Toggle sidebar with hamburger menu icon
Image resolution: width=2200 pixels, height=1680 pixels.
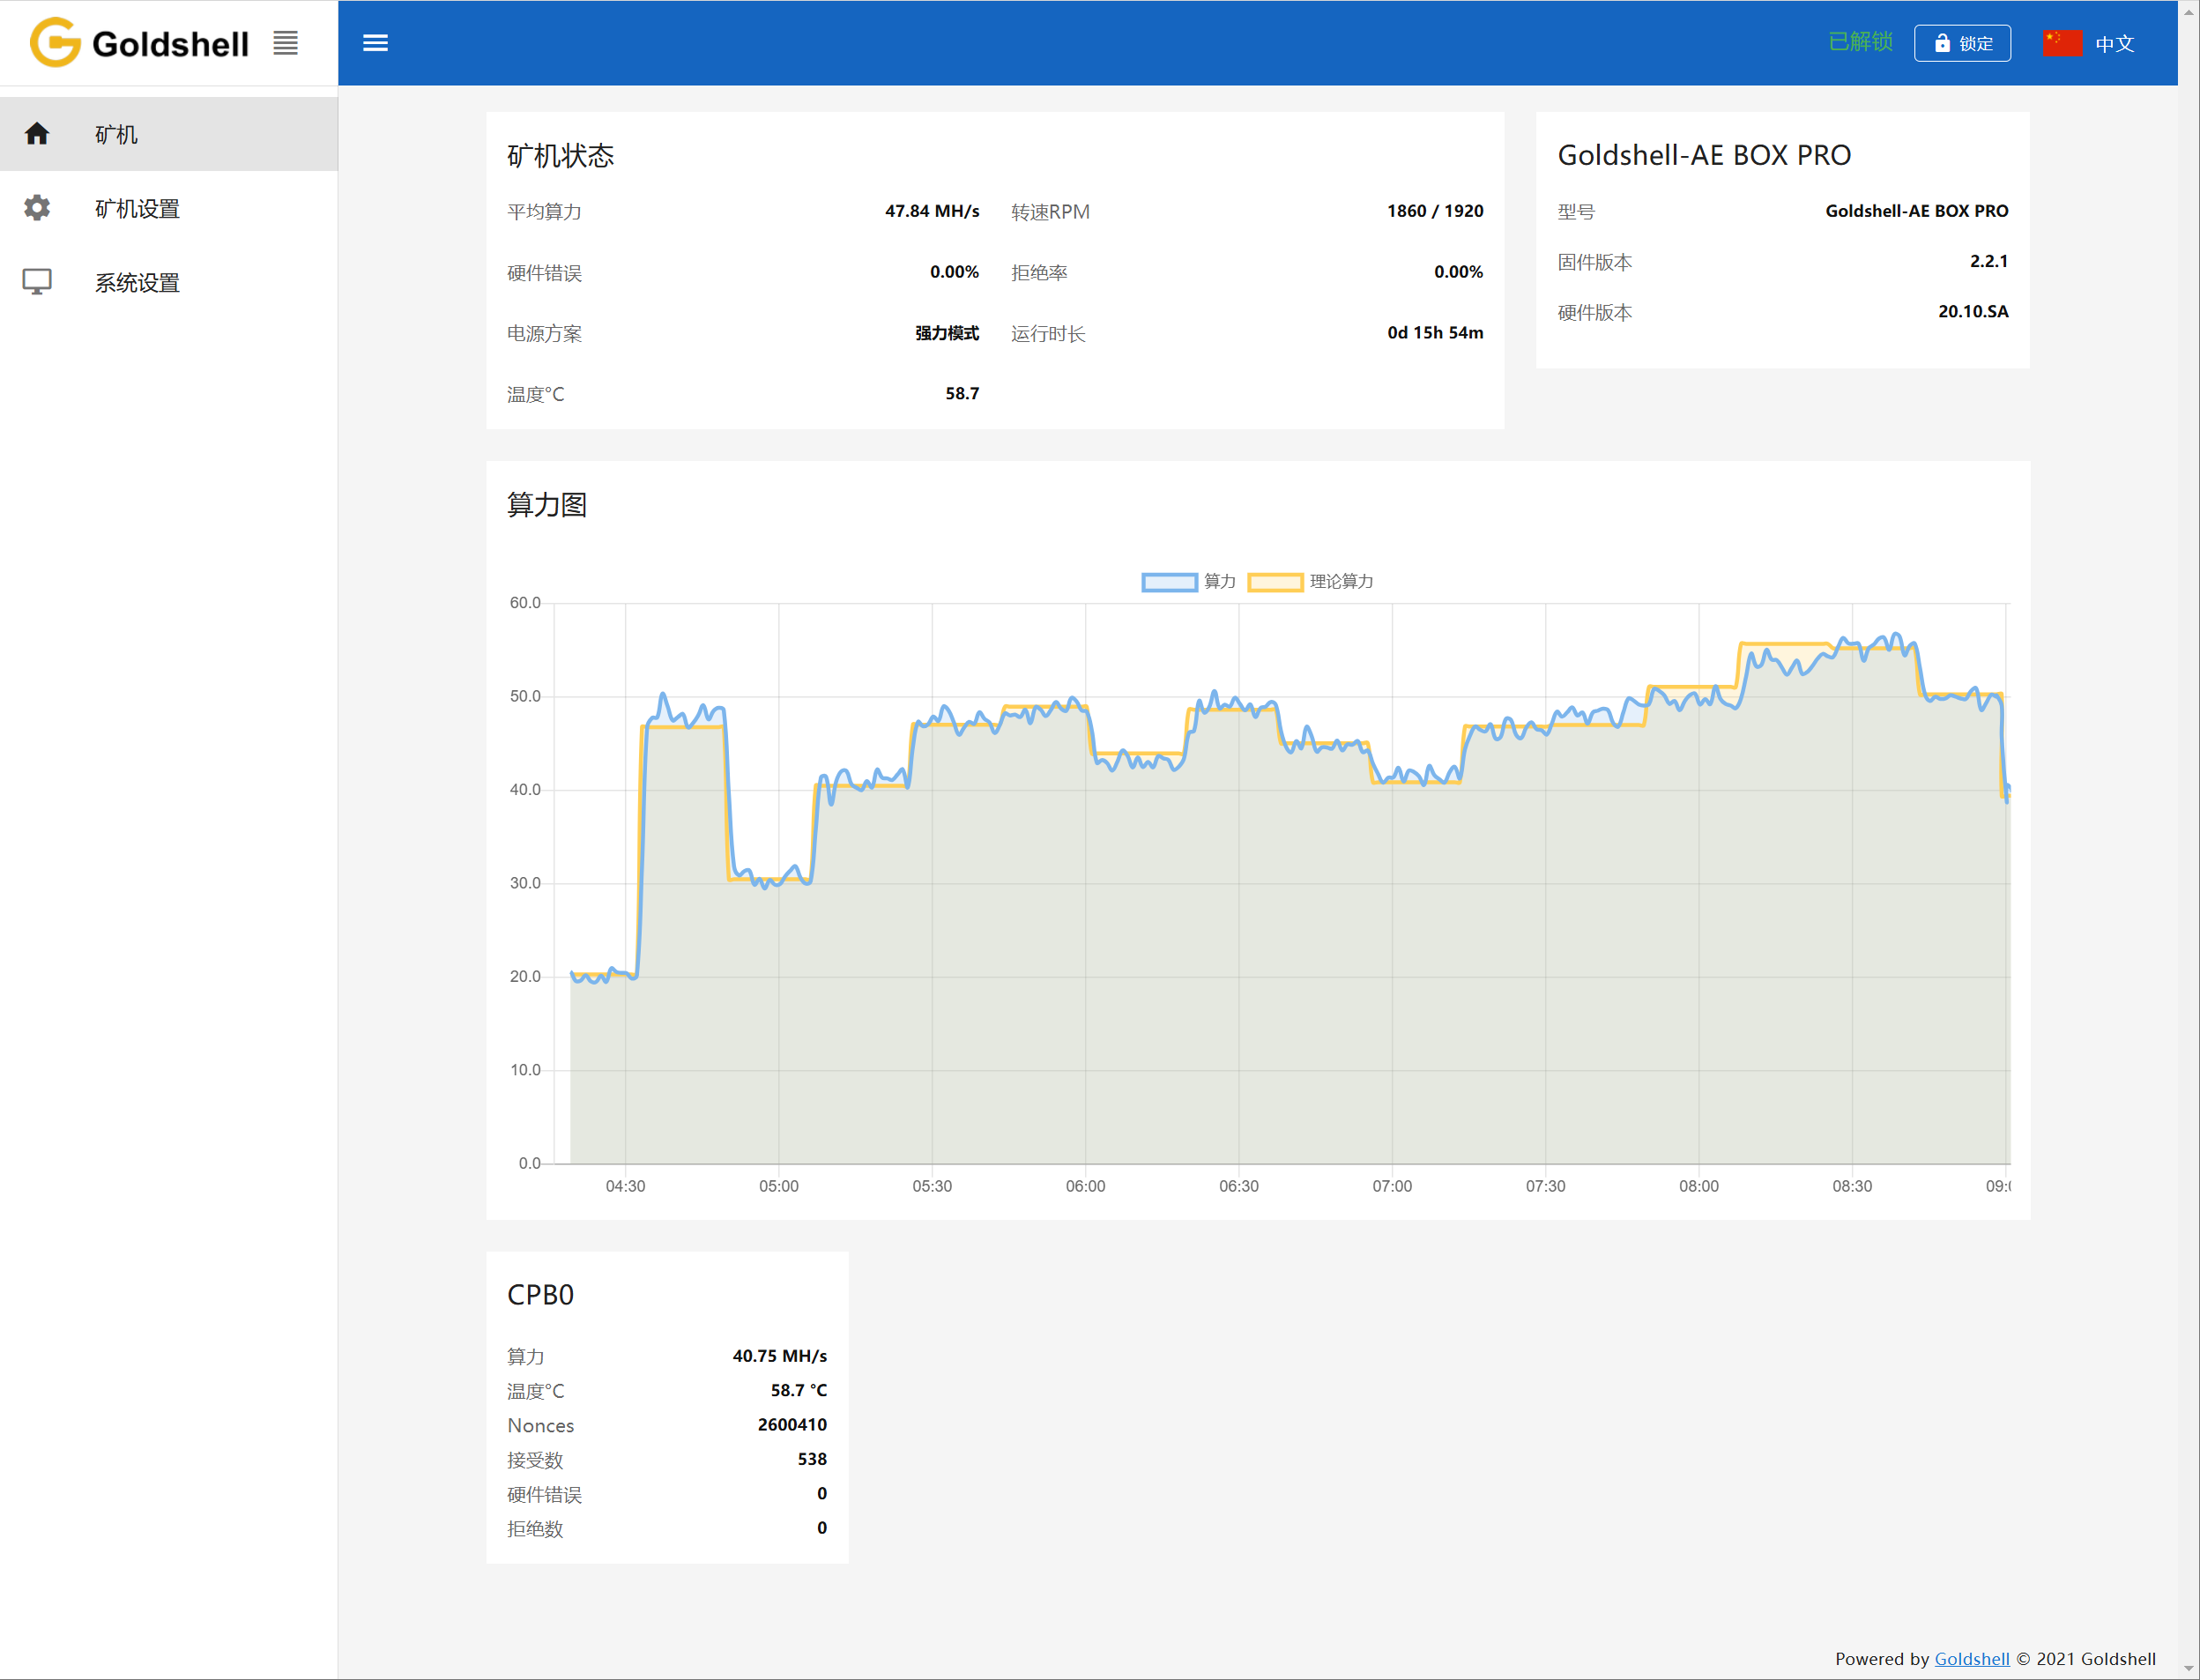[x=375, y=43]
